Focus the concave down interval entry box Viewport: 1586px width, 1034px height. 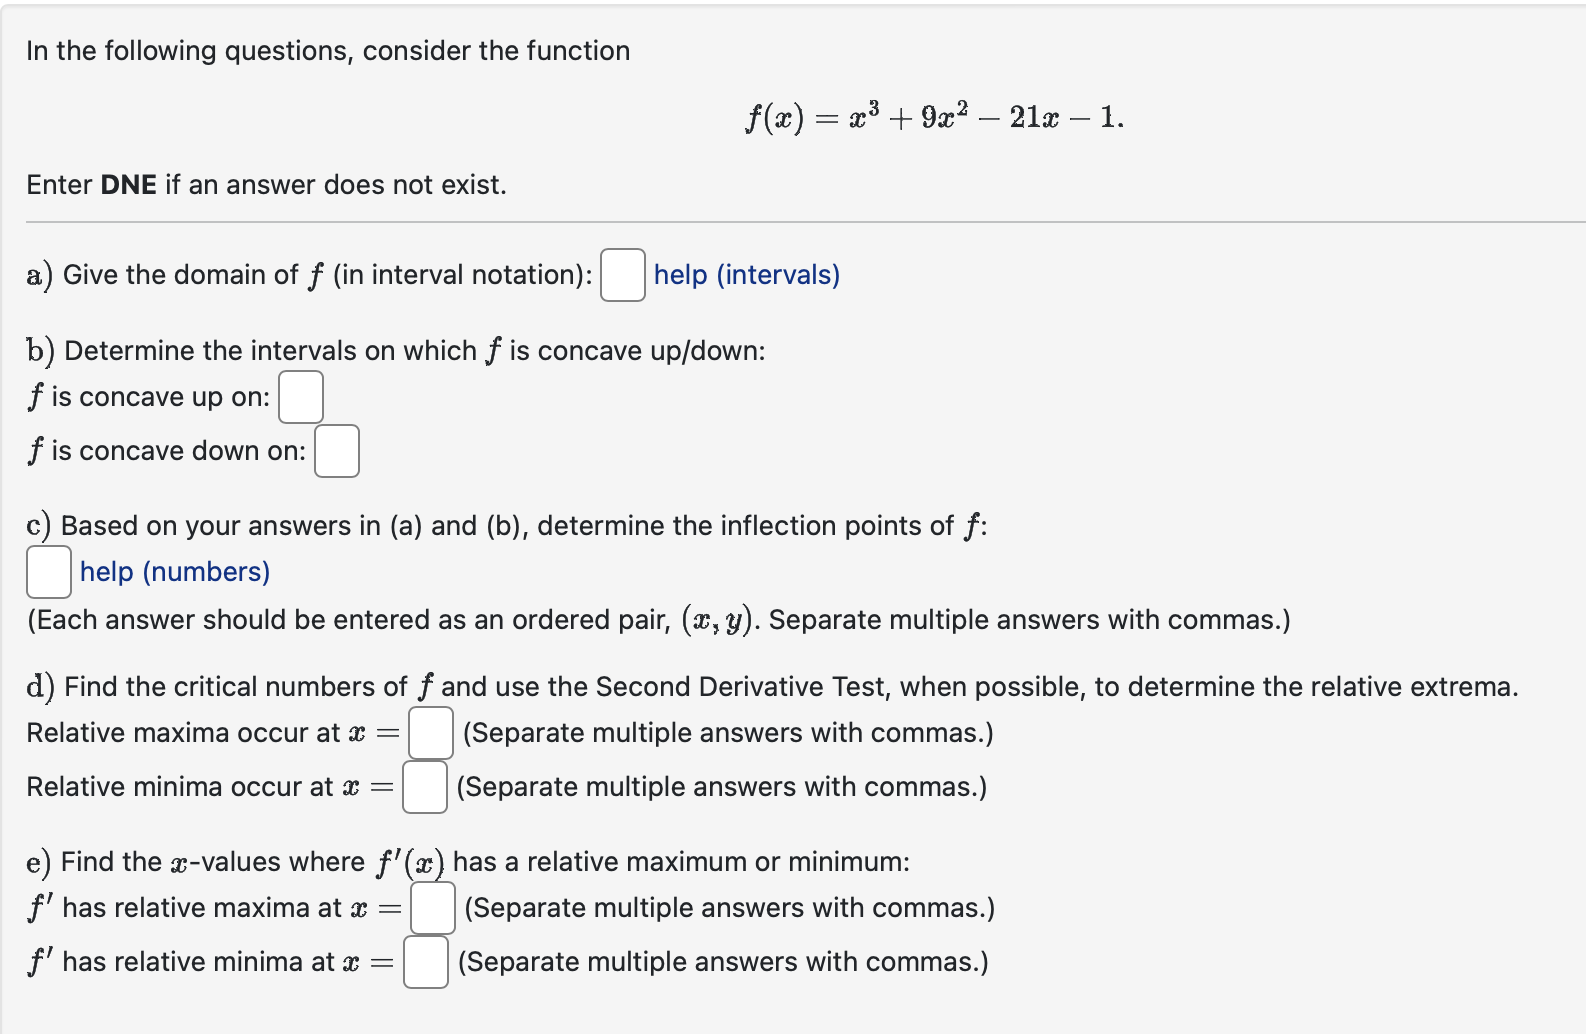pyautogui.click(x=337, y=451)
